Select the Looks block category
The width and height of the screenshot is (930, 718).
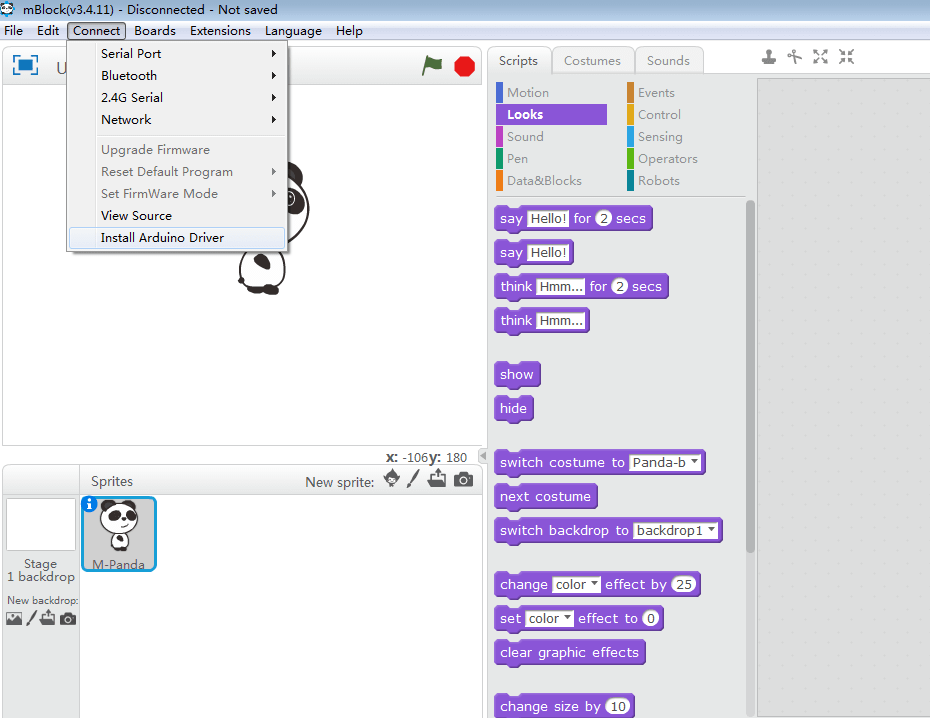[x=551, y=114]
